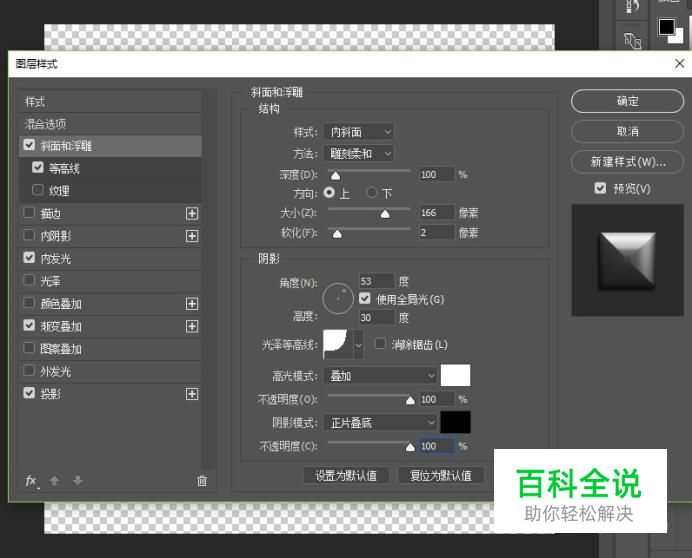
Task: Enable the 外发光 checkbox
Action: [x=29, y=370]
